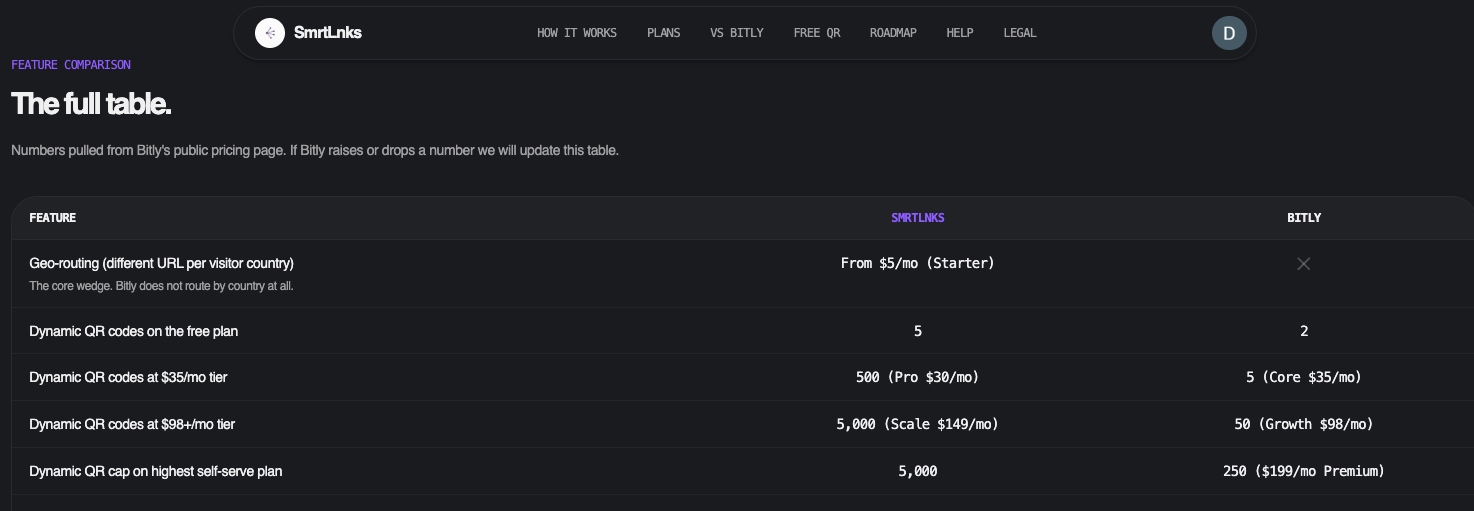Click Bitly value 2 for free plan
The width and height of the screenshot is (1474, 511).
click(1304, 331)
